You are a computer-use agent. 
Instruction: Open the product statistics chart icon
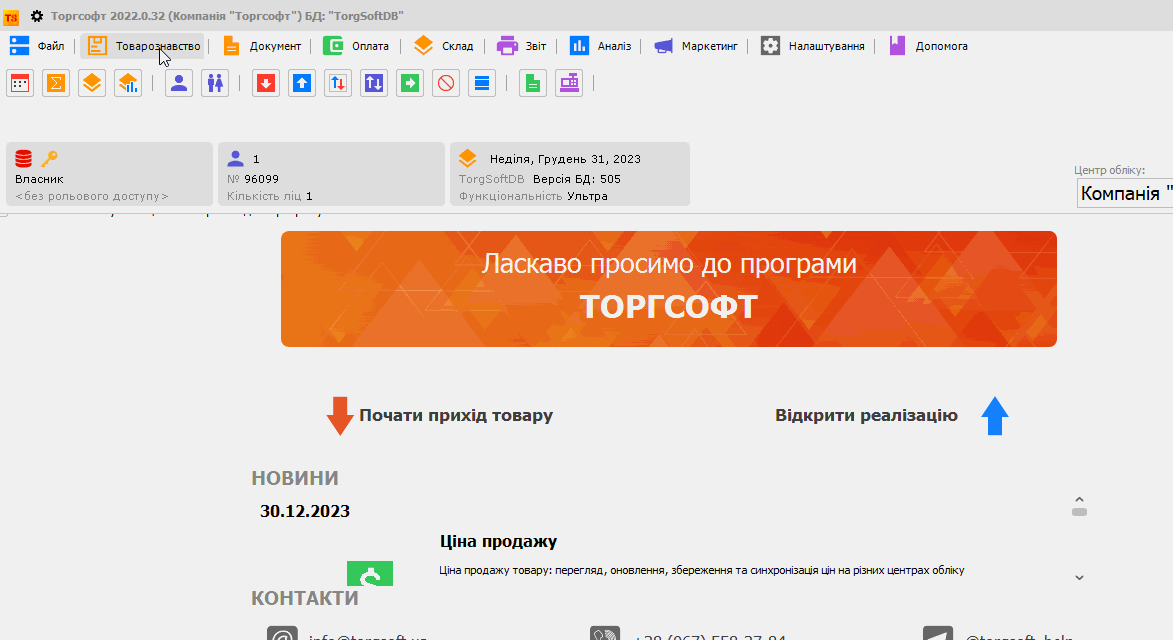coord(128,83)
